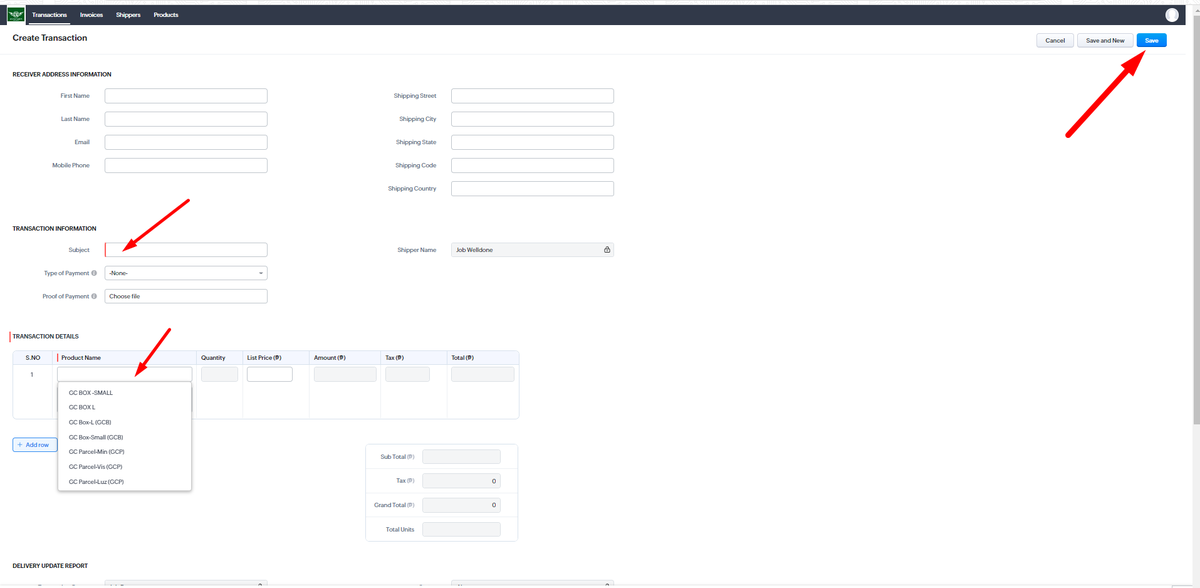1200x588 pixels.
Task: Click the S.NO column header
Action: coord(33,358)
